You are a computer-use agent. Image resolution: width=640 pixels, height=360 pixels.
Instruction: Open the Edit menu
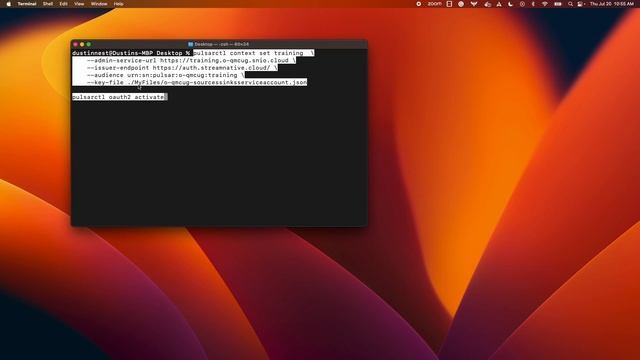63,4
